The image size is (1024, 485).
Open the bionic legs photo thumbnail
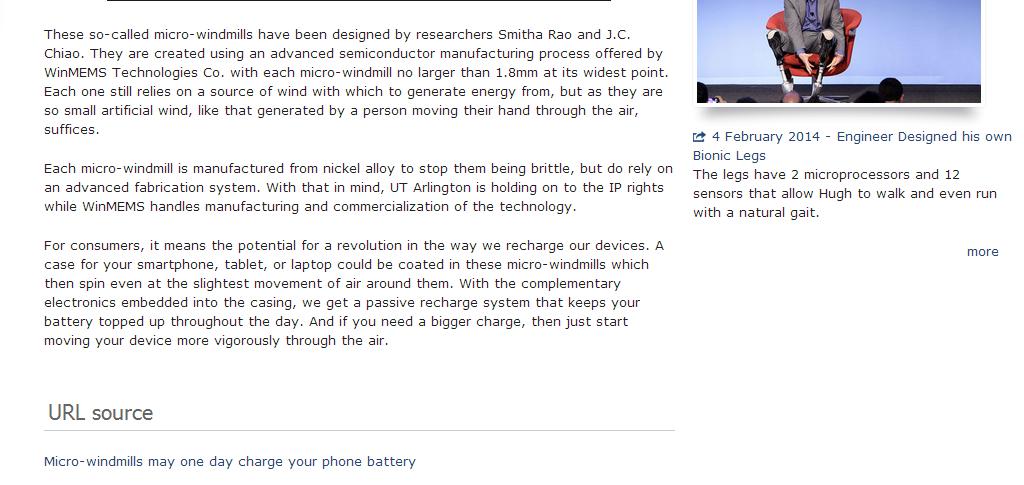[838, 50]
